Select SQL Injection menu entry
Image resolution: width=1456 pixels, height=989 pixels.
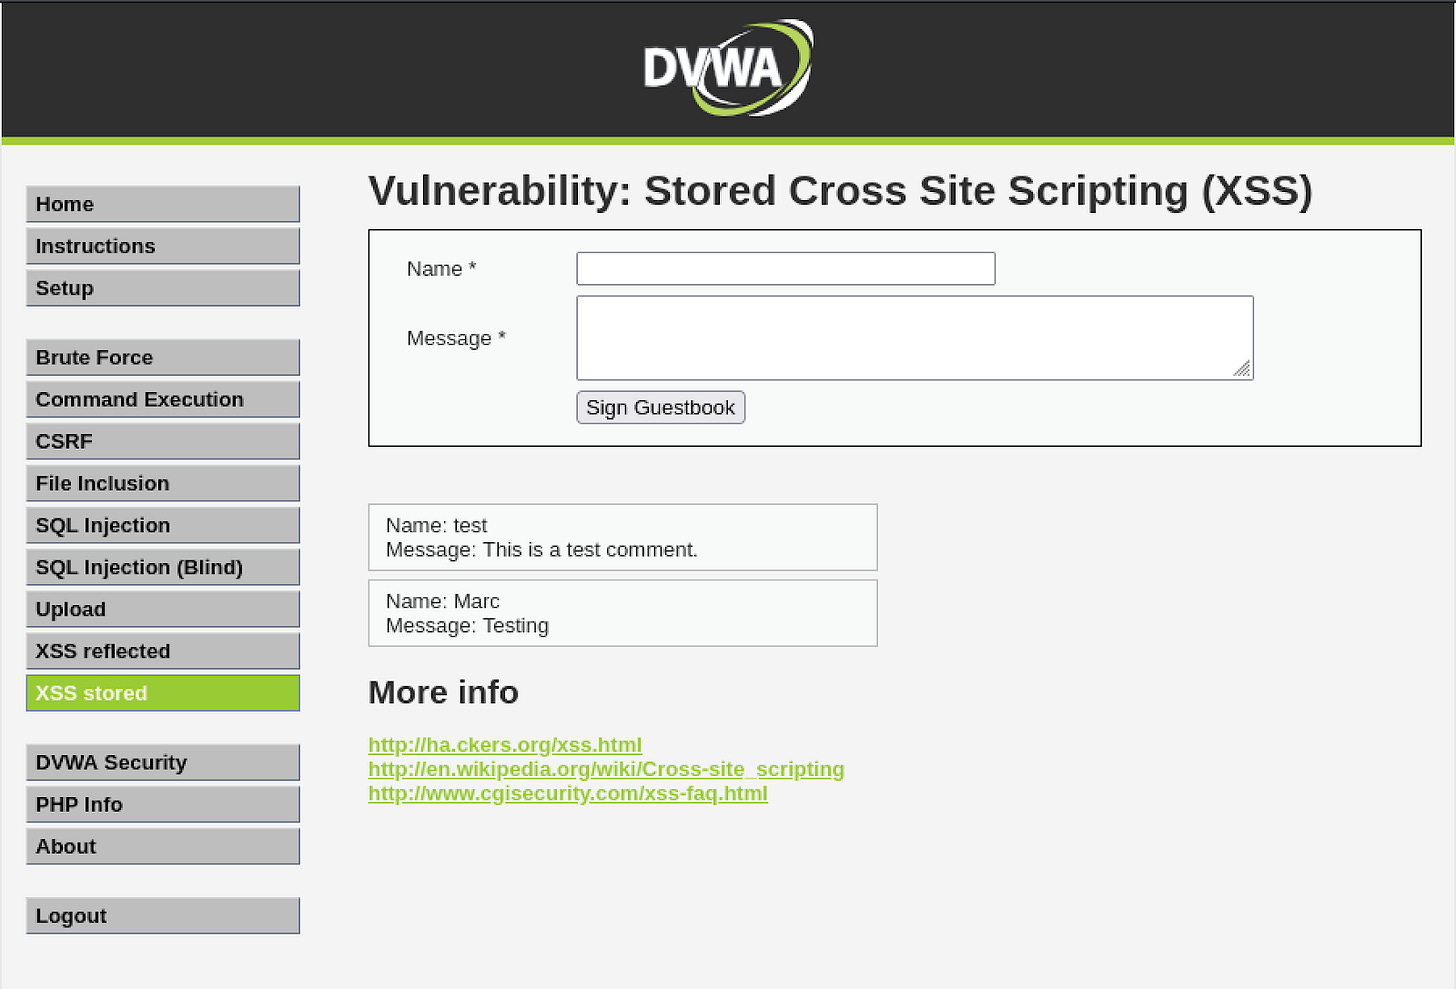pos(163,525)
